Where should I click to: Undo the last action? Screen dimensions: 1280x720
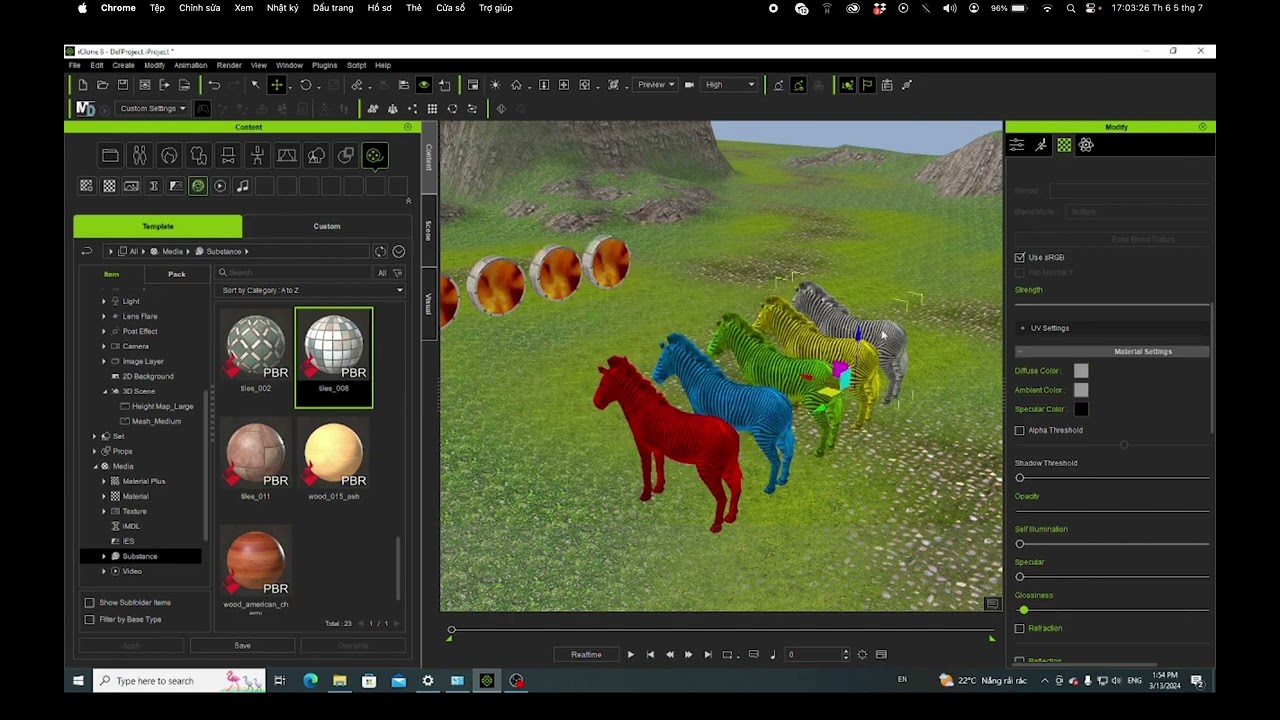point(214,85)
